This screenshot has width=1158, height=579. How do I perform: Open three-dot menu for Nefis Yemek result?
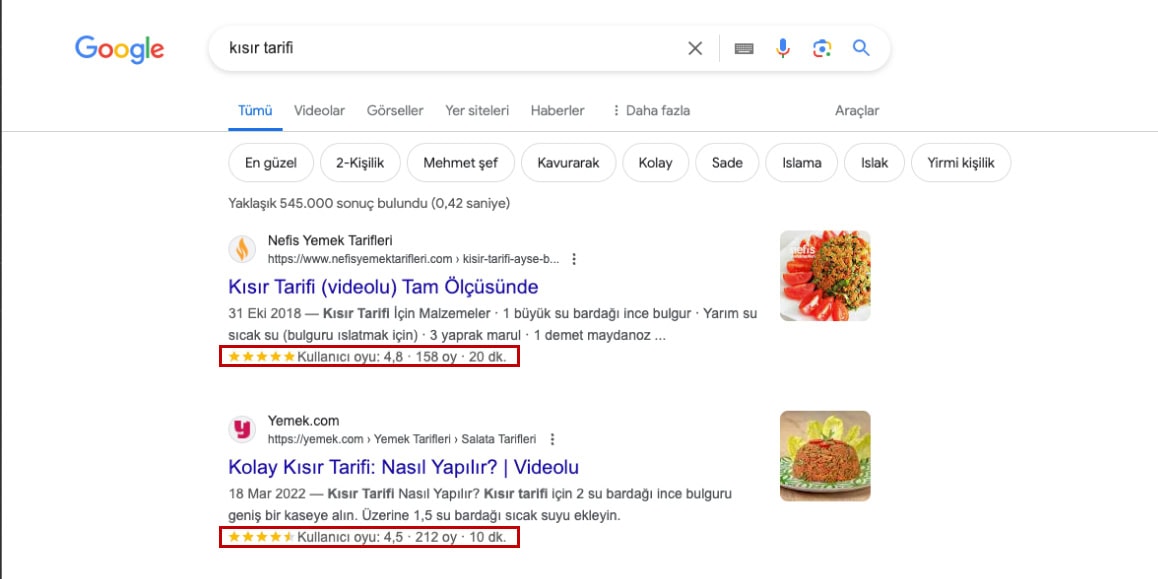tap(574, 259)
